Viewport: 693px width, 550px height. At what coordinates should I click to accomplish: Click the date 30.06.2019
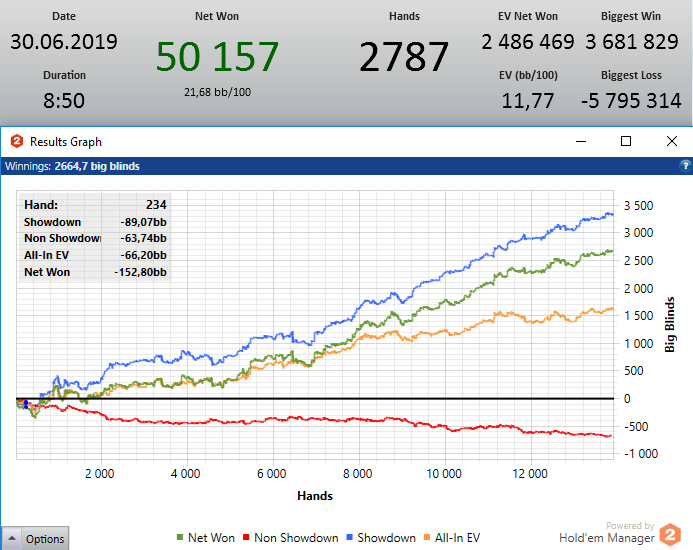click(x=64, y=42)
